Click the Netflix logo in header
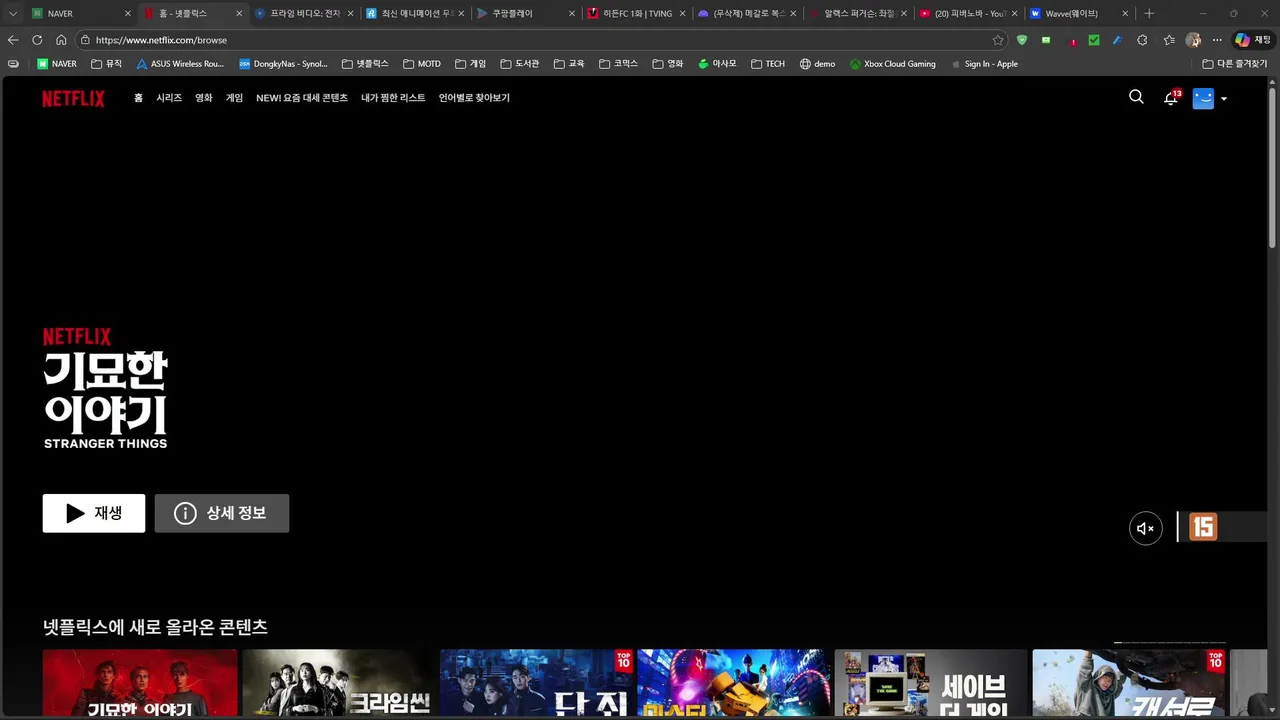The image size is (1280, 720). click(x=73, y=98)
